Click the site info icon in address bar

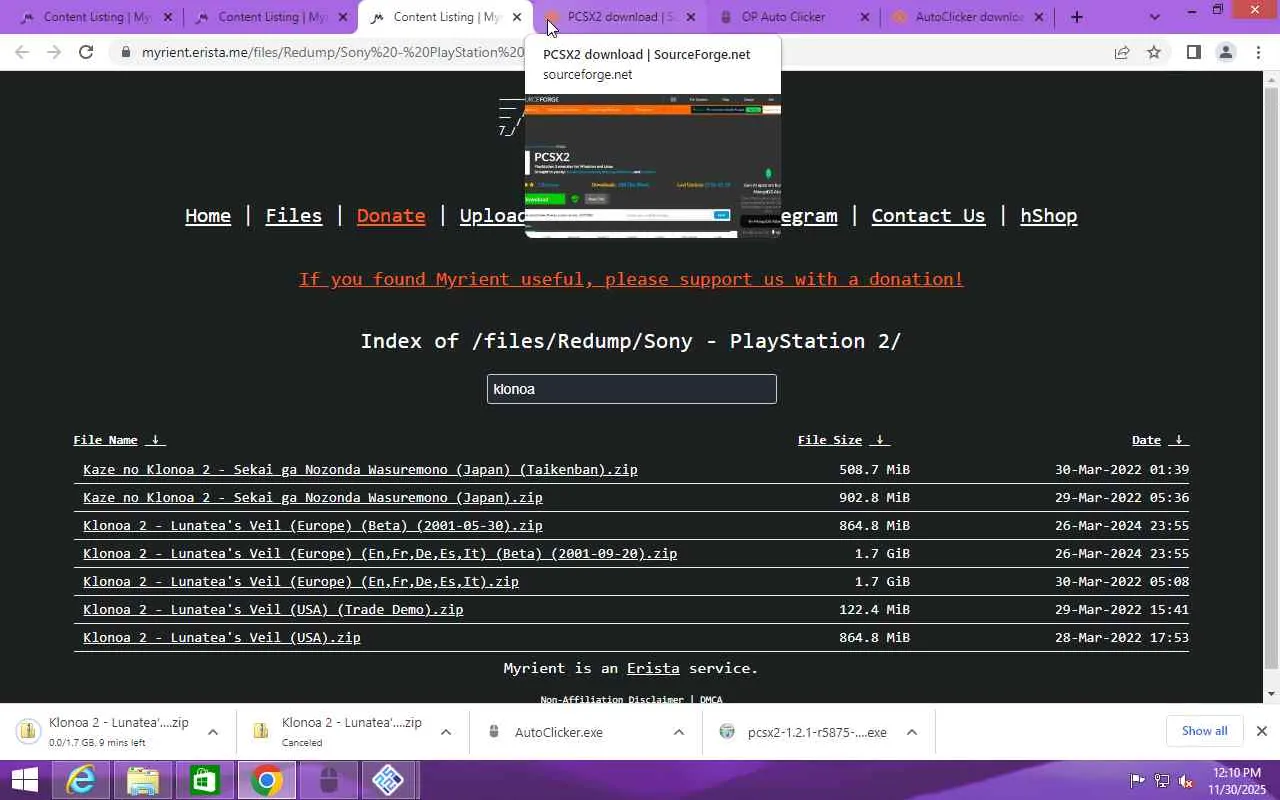125,52
